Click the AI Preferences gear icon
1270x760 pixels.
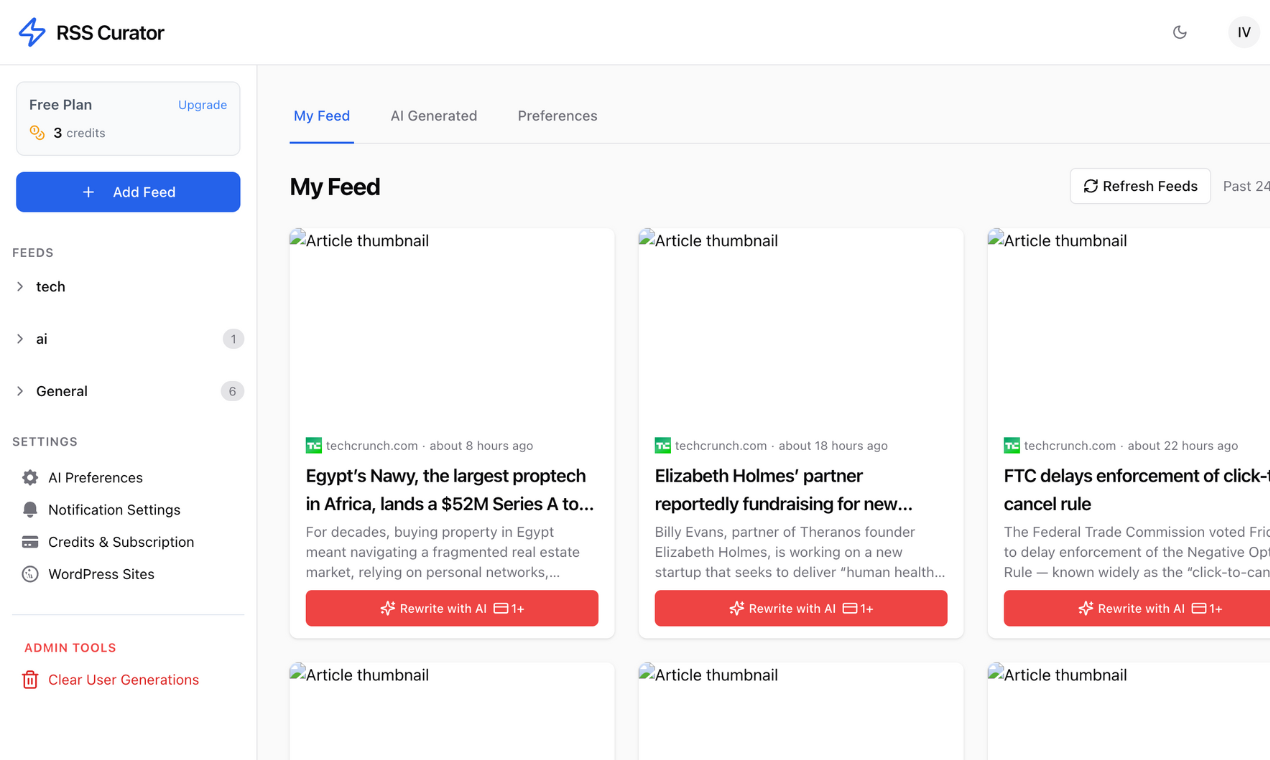30,477
